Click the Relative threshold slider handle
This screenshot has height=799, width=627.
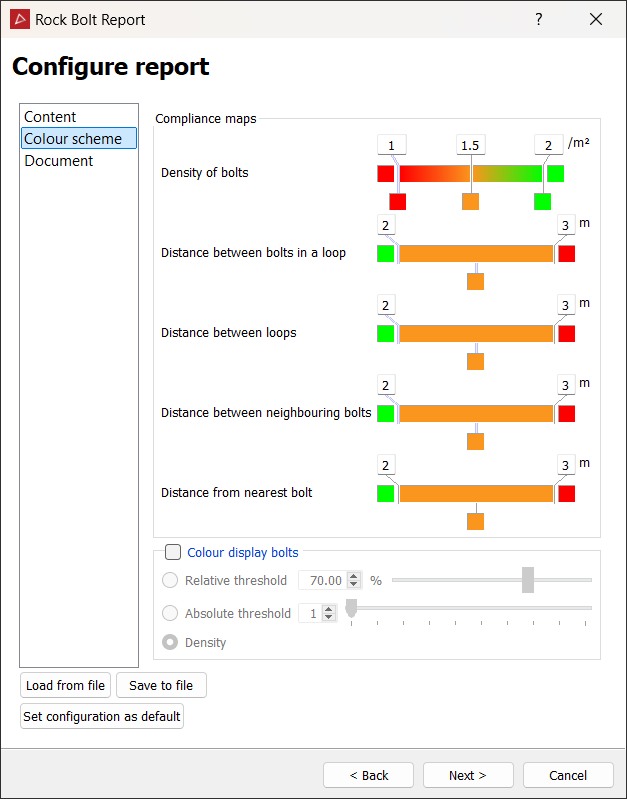(528, 580)
